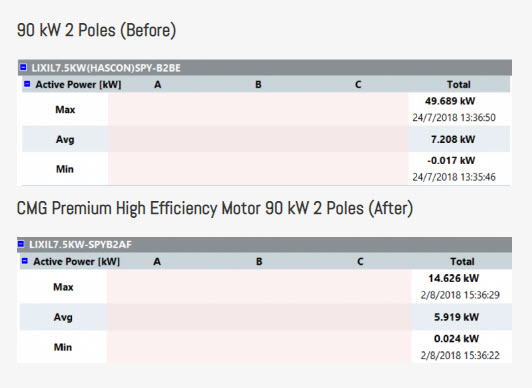Click the second table's Total column header
The height and width of the screenshot is (388, 532).
click(x=462, y=261)
